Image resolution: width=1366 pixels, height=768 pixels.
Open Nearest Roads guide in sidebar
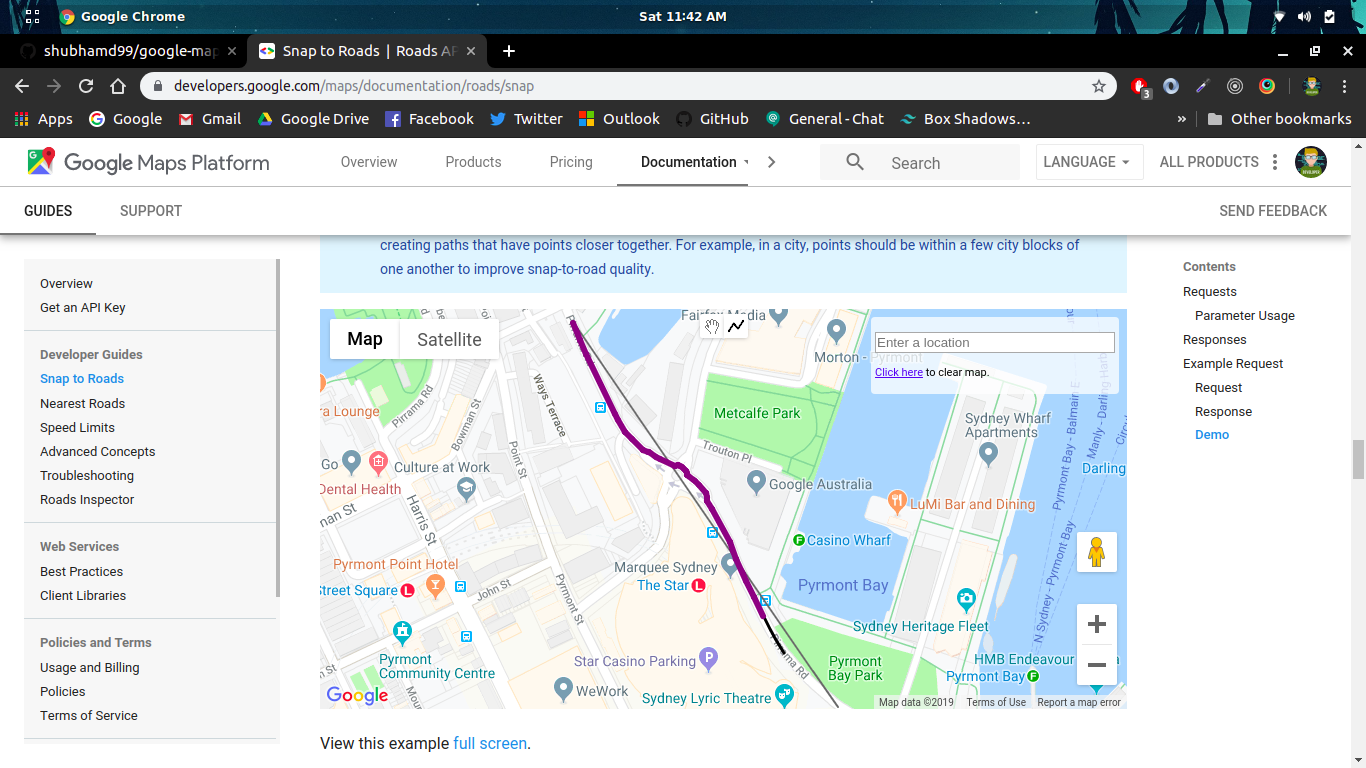(x=83, y=403)
